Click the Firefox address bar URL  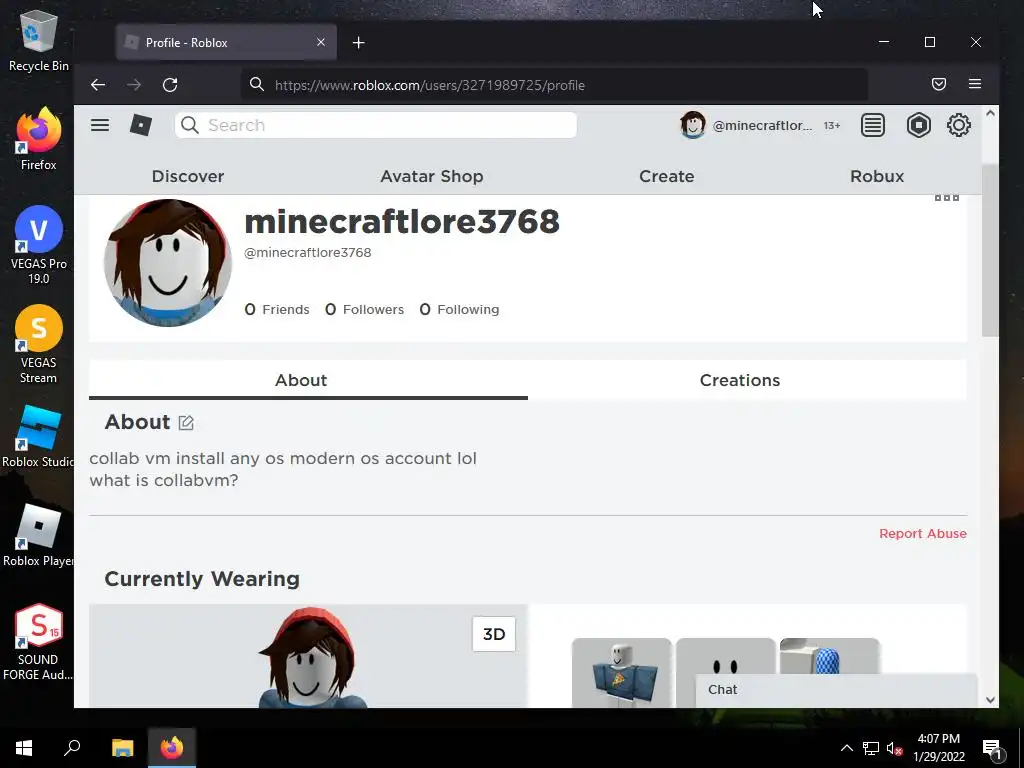click(430, 85)
